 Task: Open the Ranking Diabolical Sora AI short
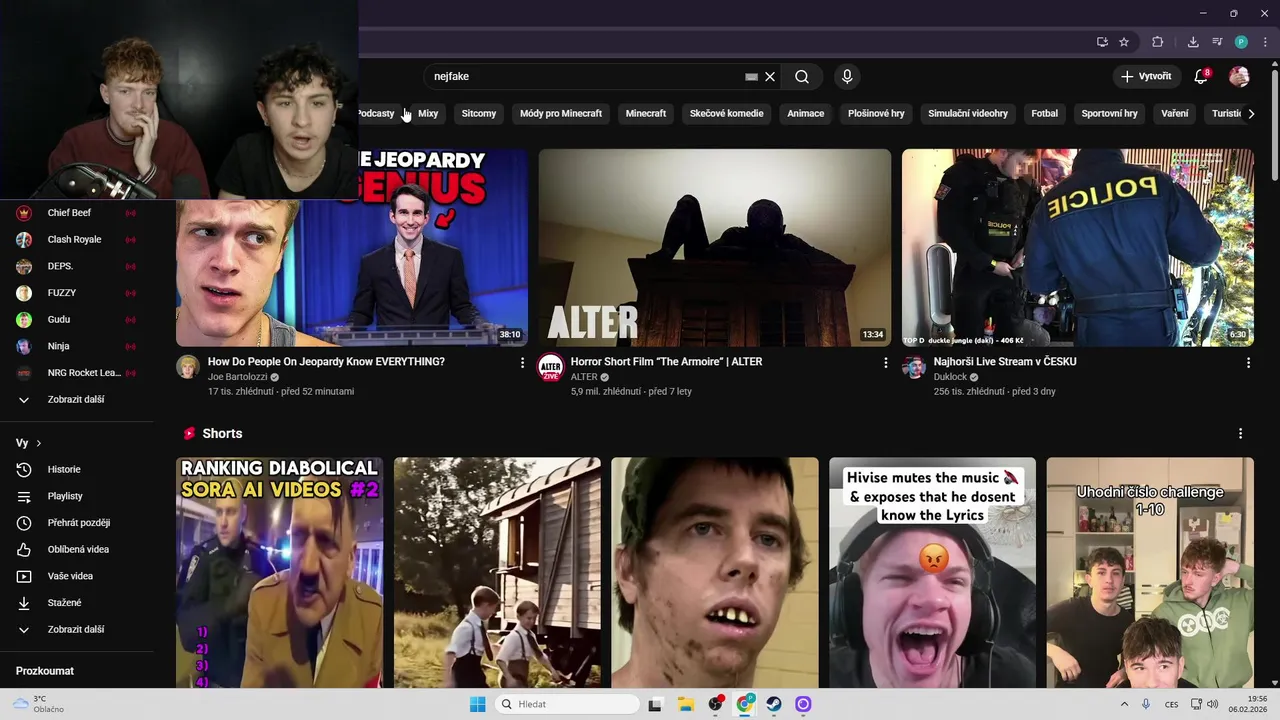click(x=279, y=572)
